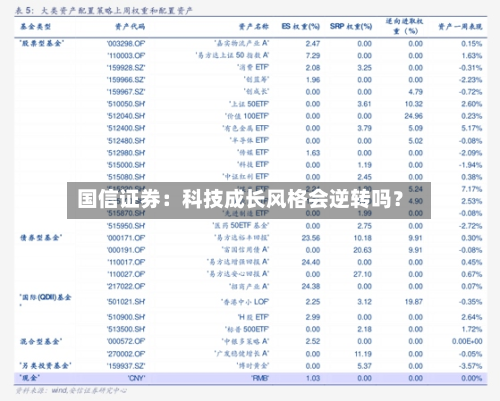Click the 资产一周表现 column header
Screen dimensions: 500x401
pyautogui.click(x=460, y=26)
